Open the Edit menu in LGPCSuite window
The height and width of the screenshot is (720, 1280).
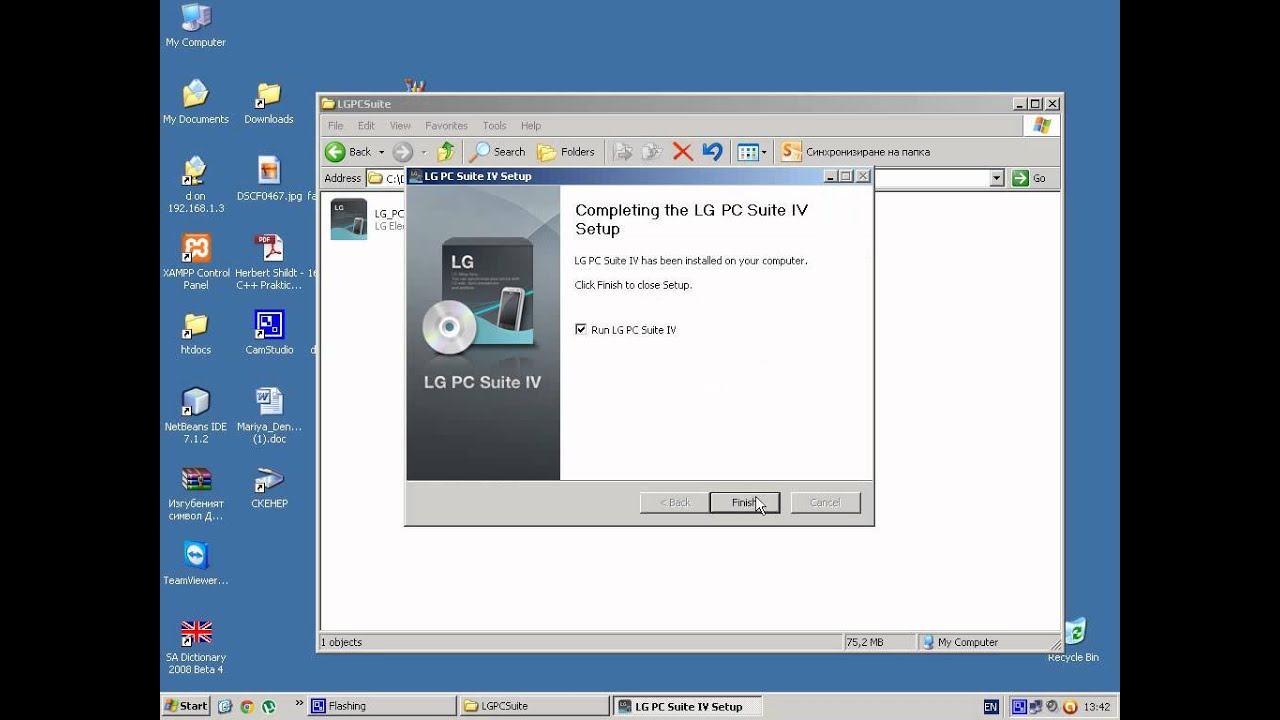point(366,125)
